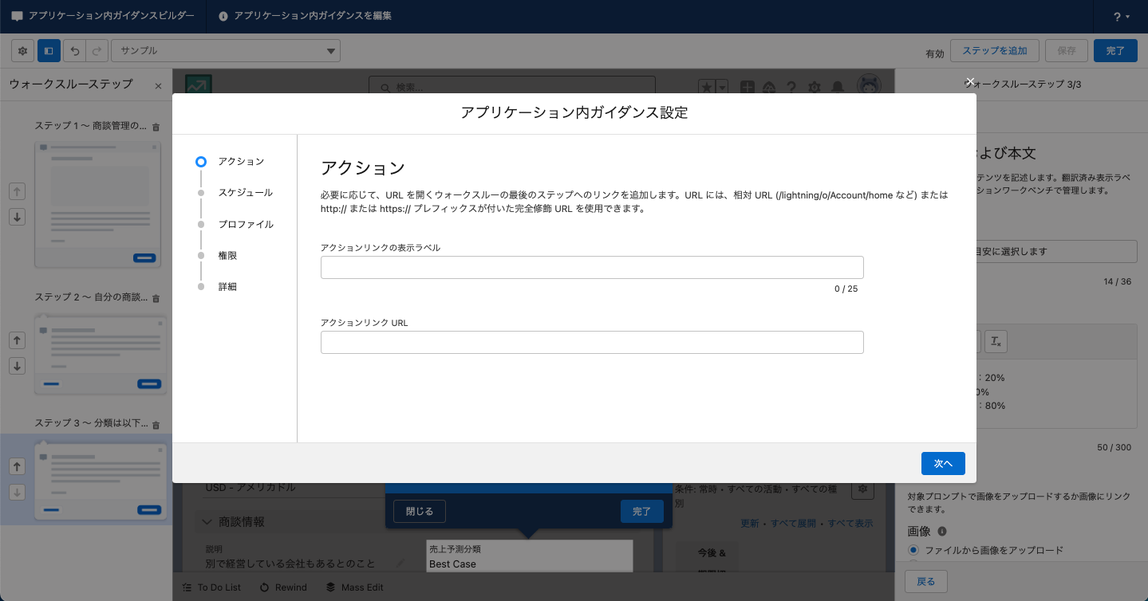Move step 3 up with arrow icon

pos(17,466)
